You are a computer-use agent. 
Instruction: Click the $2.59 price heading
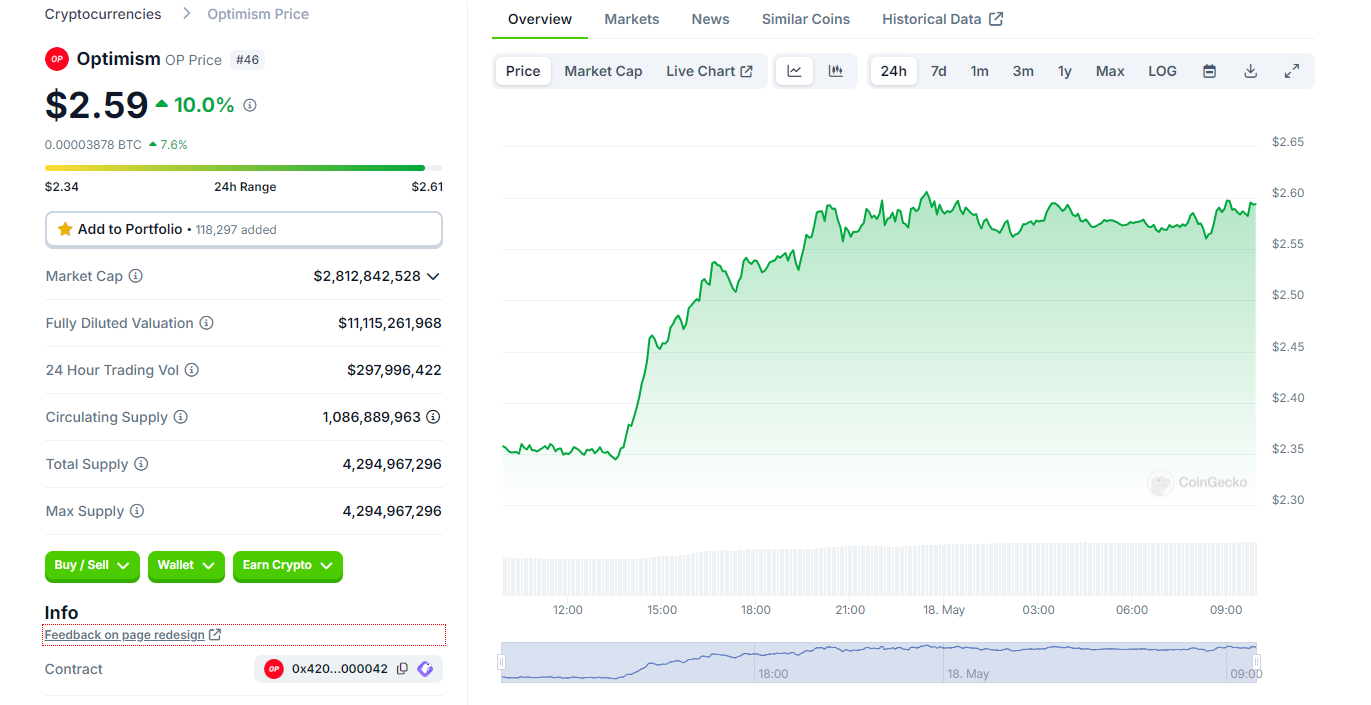97,105
